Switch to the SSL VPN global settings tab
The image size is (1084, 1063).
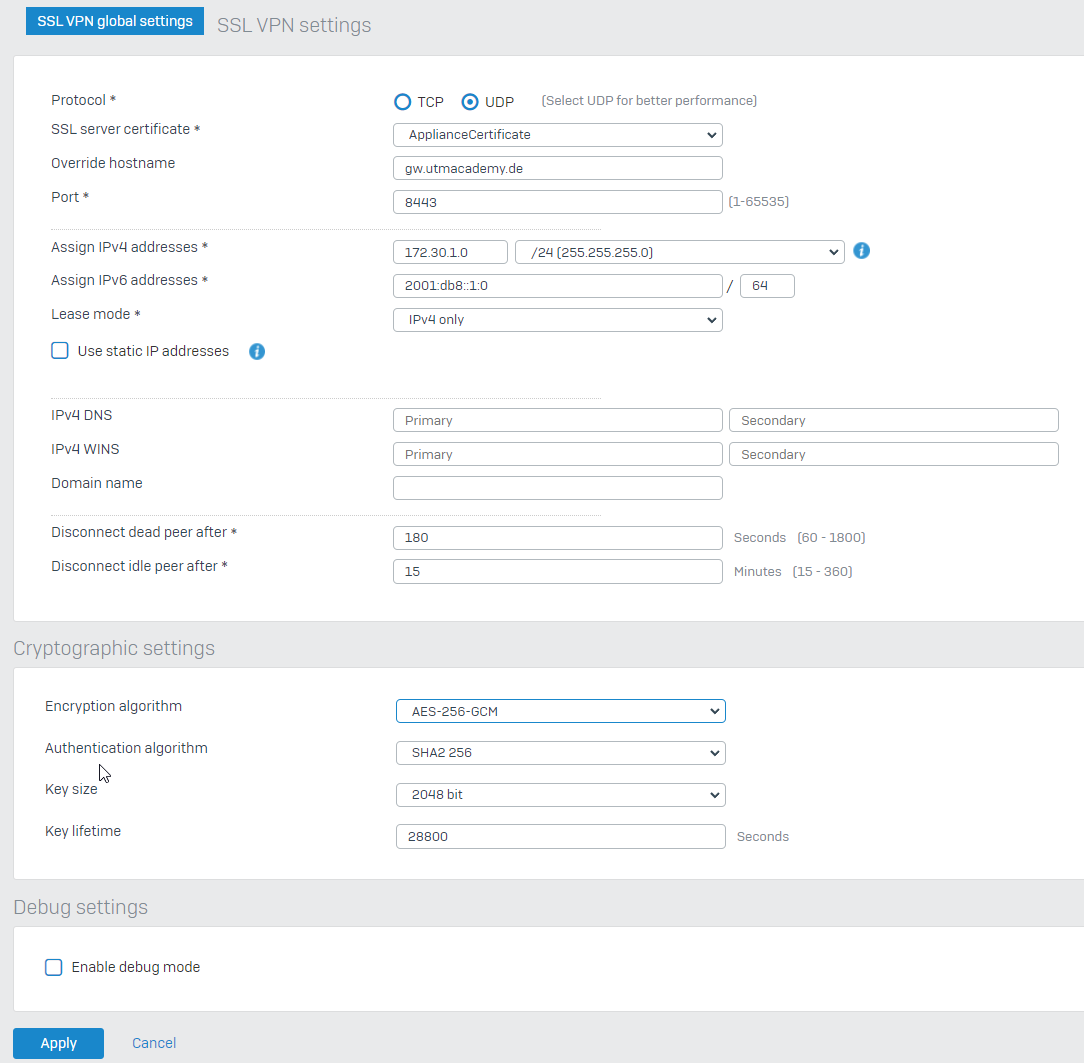click(114, 20)
